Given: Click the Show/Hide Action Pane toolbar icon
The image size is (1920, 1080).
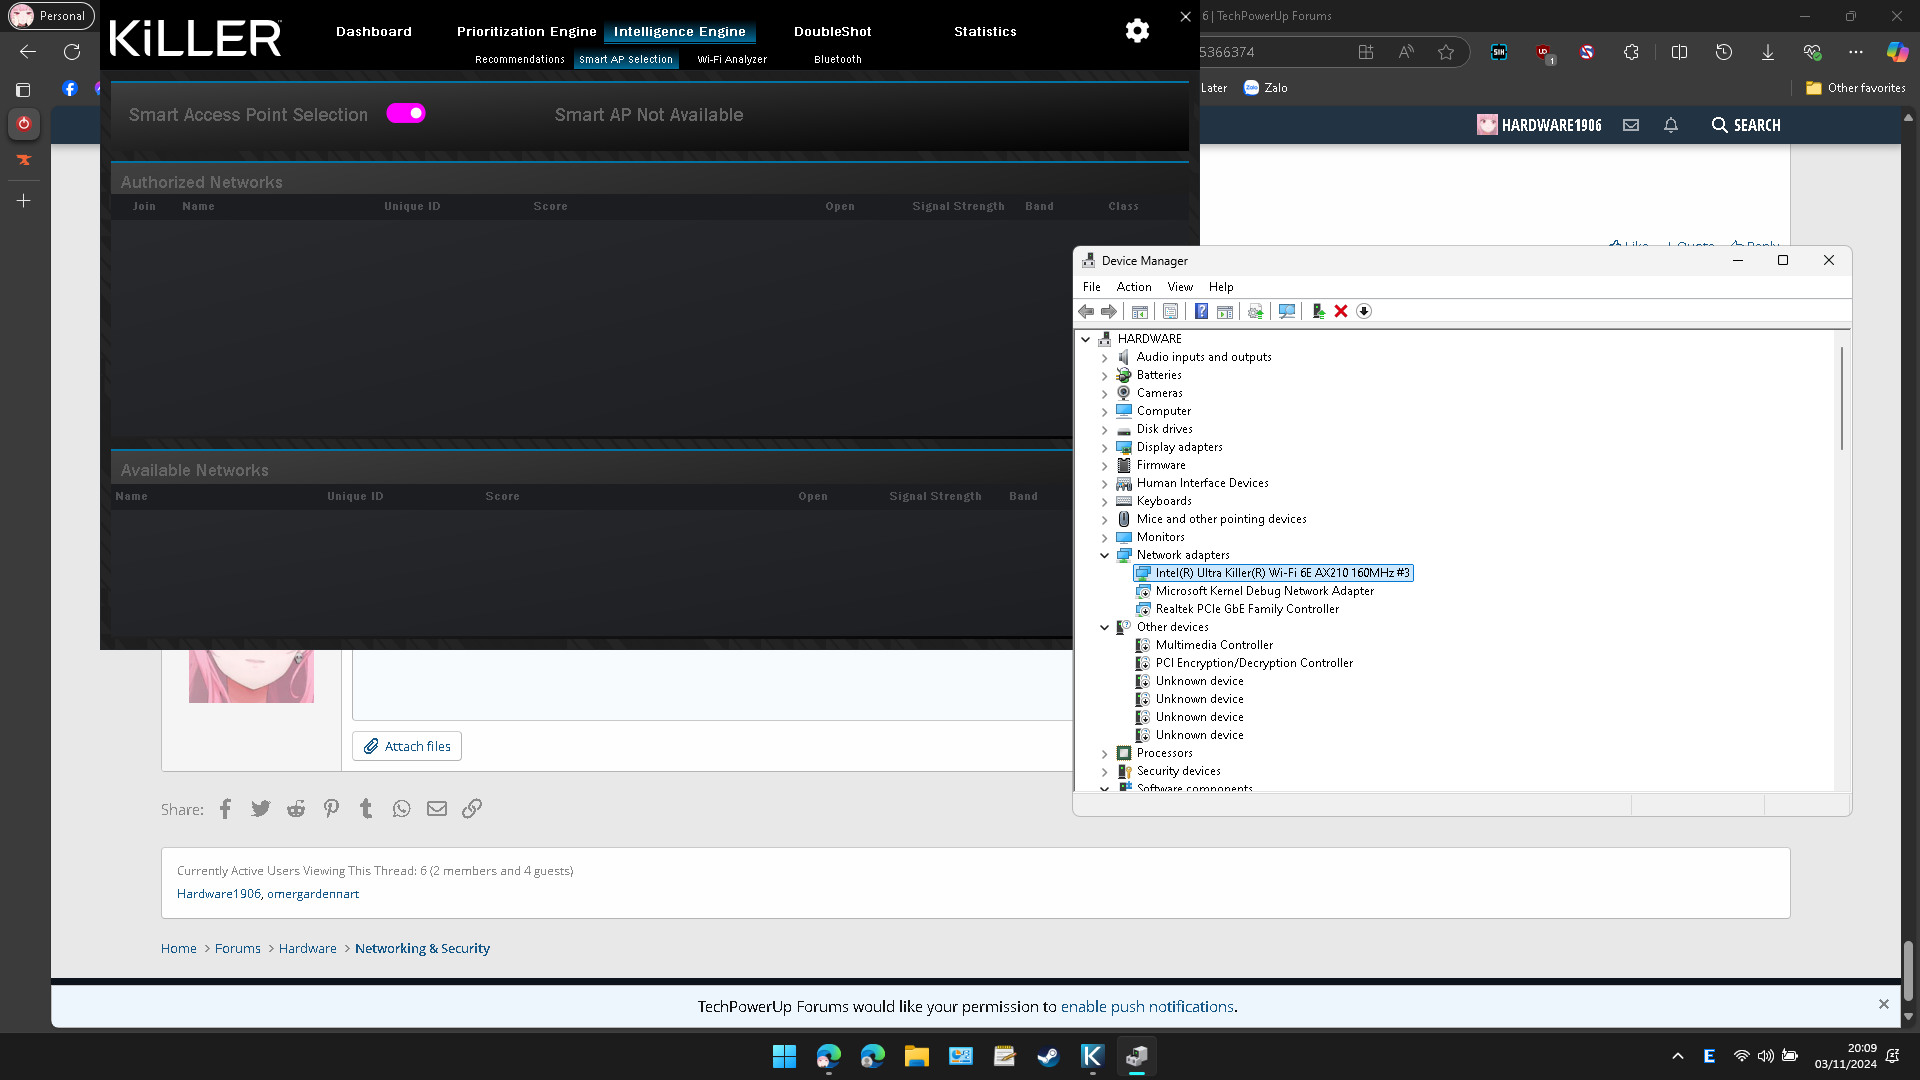Looking at the screenshot, I should (1225, 312).
